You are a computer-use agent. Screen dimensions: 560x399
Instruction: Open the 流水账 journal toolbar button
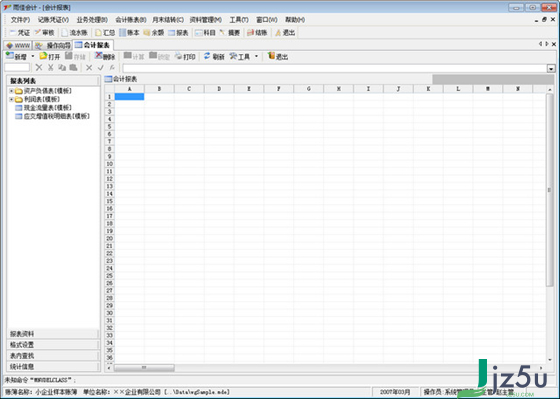74,33
